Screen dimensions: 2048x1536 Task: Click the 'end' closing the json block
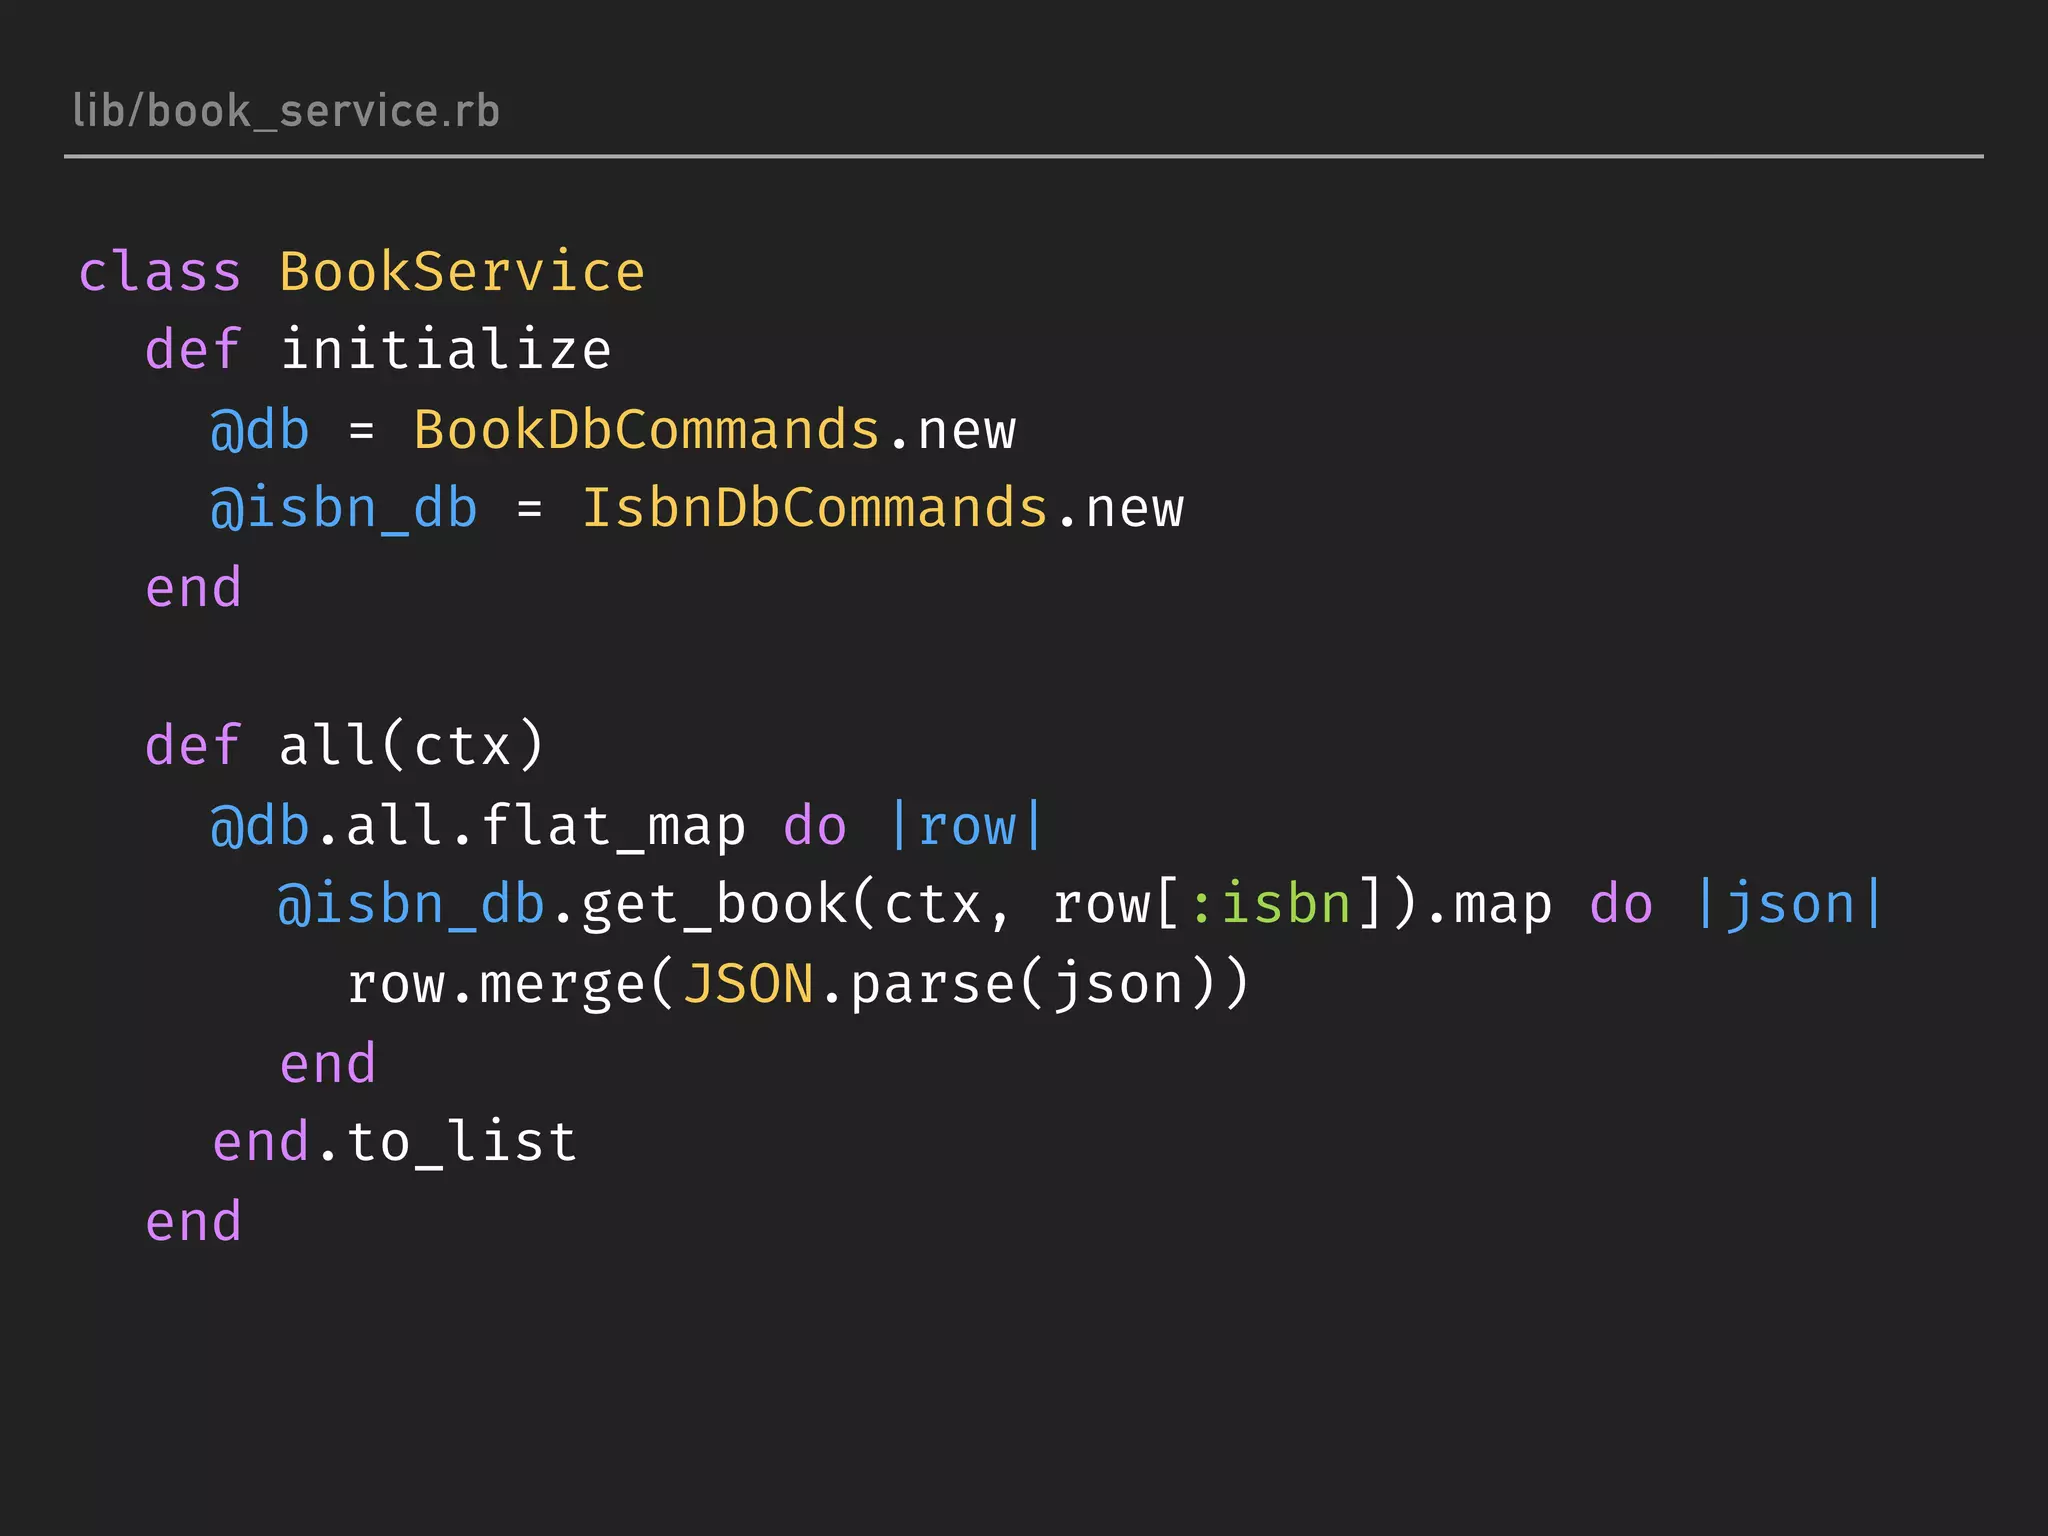tap(328, 1064)
